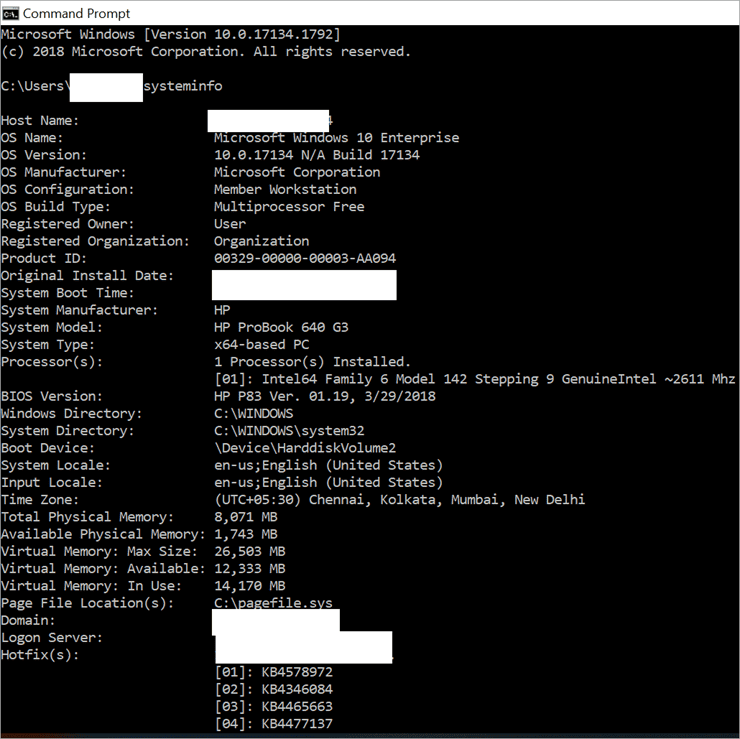Viewport: 740px width, 739px height.
Task: Click the C:\pagefile.sys location value
Action: [273, 603]
